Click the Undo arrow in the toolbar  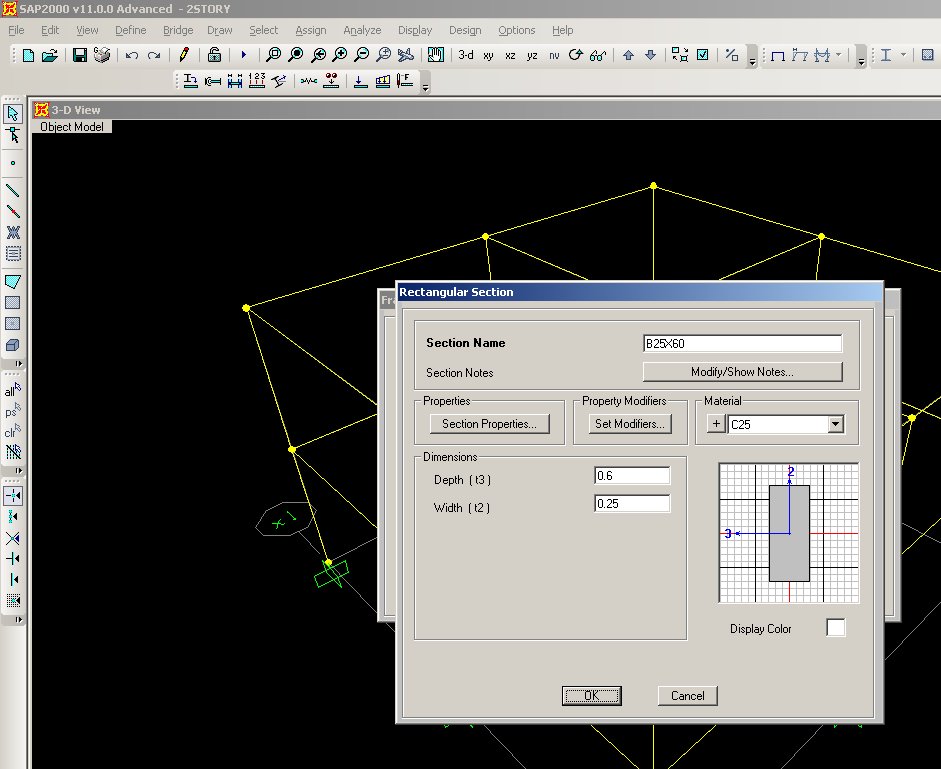[x=132, y=55]
